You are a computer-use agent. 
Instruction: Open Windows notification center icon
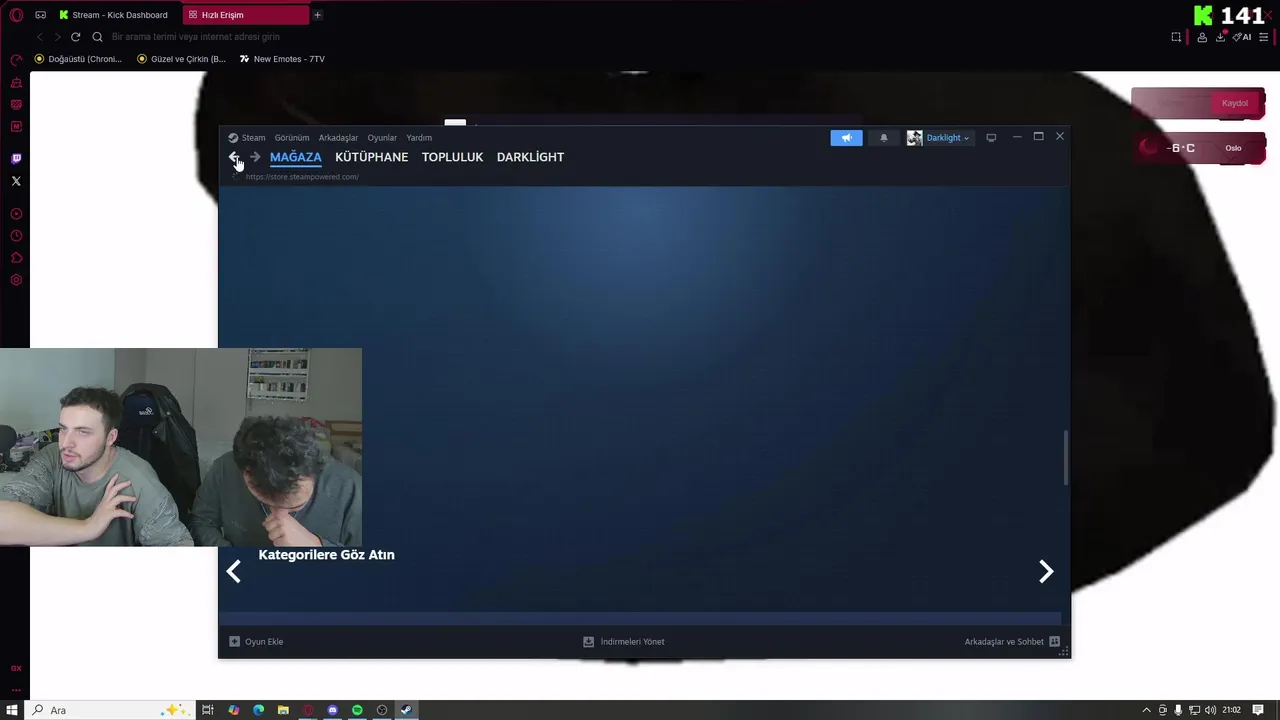(1258, 710)
